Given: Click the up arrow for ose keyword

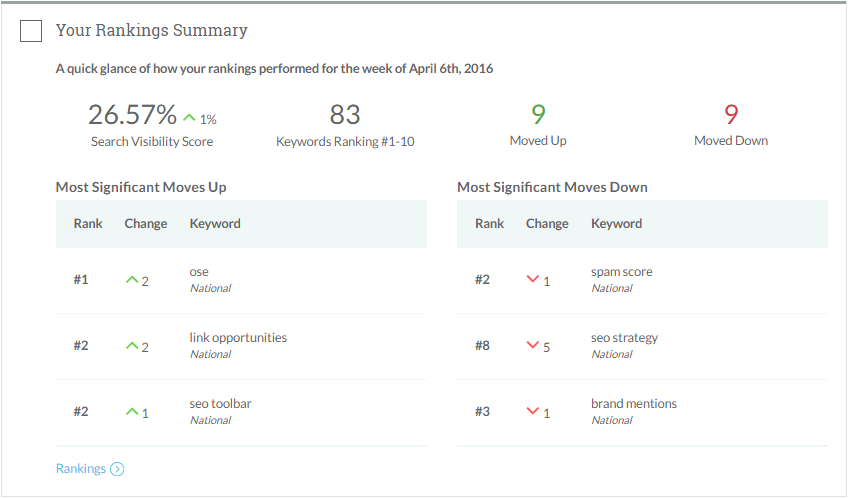Looking at the screenshot, I should (131, 281).
